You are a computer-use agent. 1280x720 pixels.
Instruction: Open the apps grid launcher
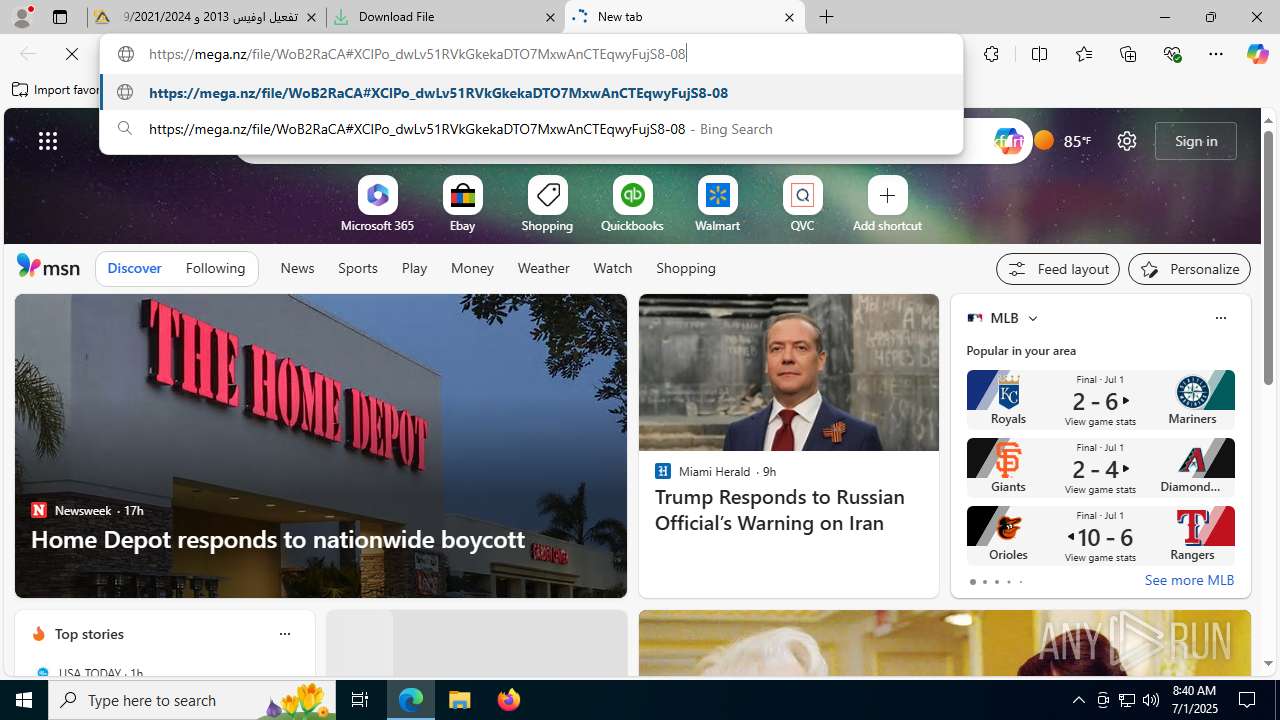(48, 141)
